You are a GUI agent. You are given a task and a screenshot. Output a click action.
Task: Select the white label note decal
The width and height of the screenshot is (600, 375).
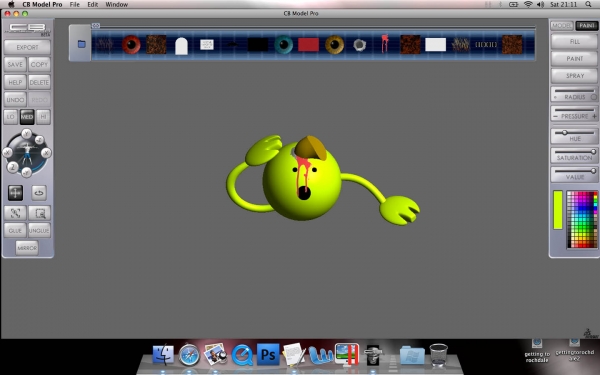(x=207, y=44)
